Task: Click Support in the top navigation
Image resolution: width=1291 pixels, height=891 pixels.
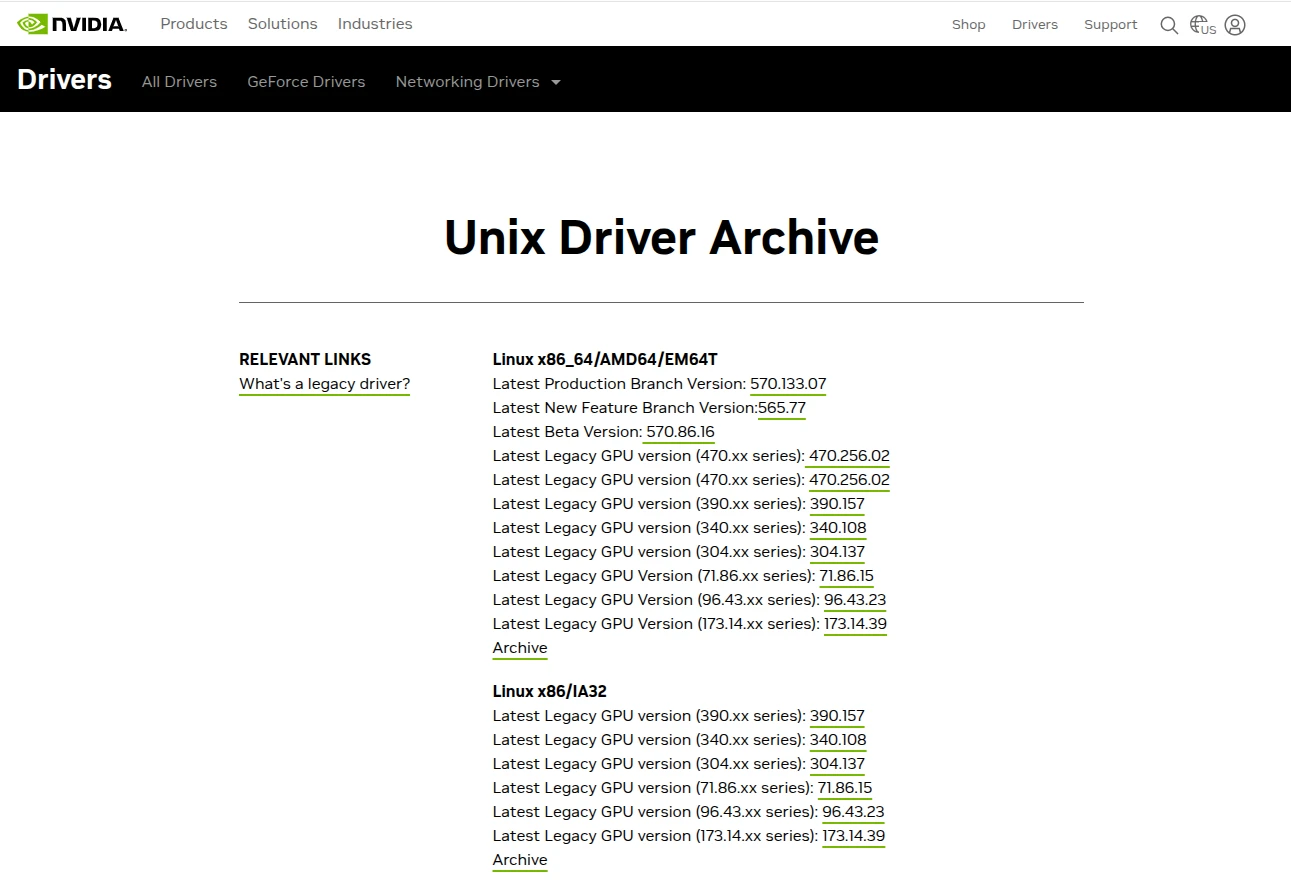Action: click(x=1110, y=25)
